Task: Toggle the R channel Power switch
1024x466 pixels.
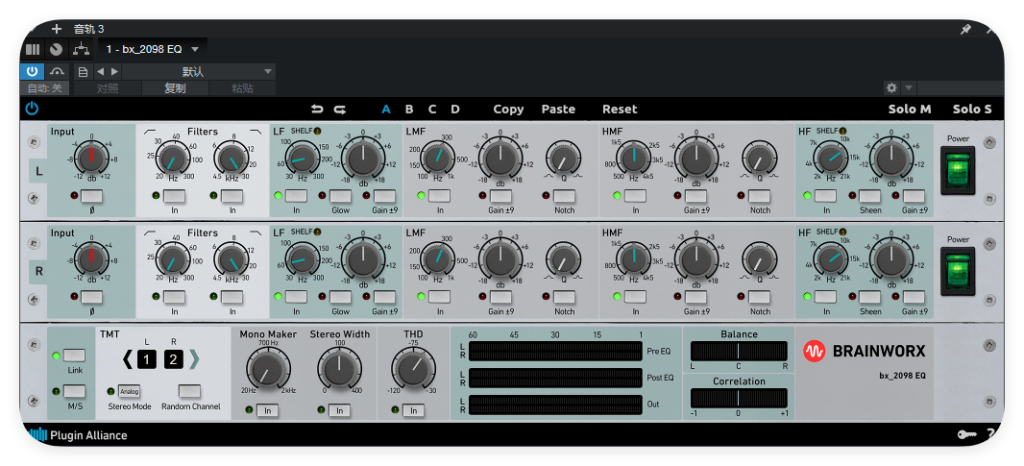Action: (957, 272)
